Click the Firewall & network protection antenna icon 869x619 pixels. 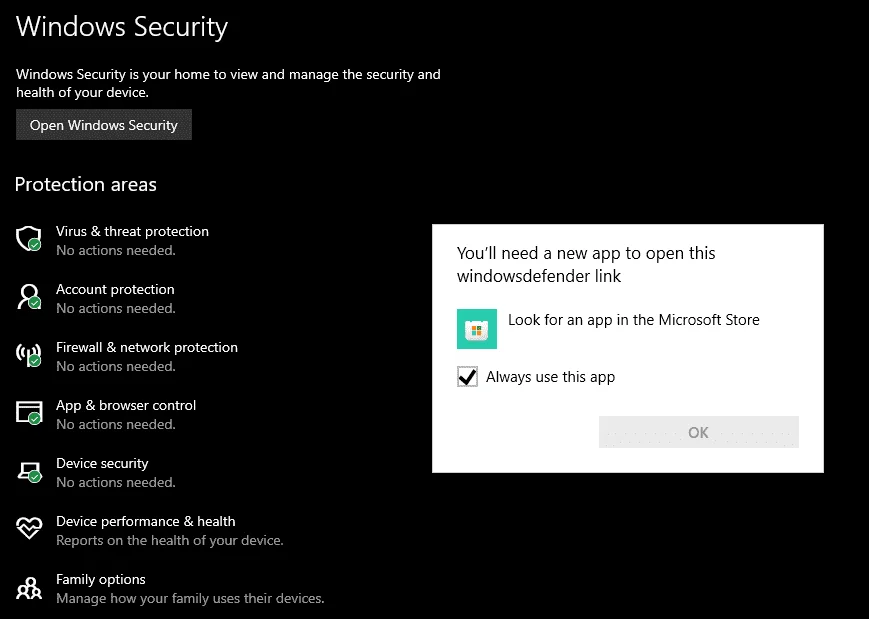[x=29, y=355]
